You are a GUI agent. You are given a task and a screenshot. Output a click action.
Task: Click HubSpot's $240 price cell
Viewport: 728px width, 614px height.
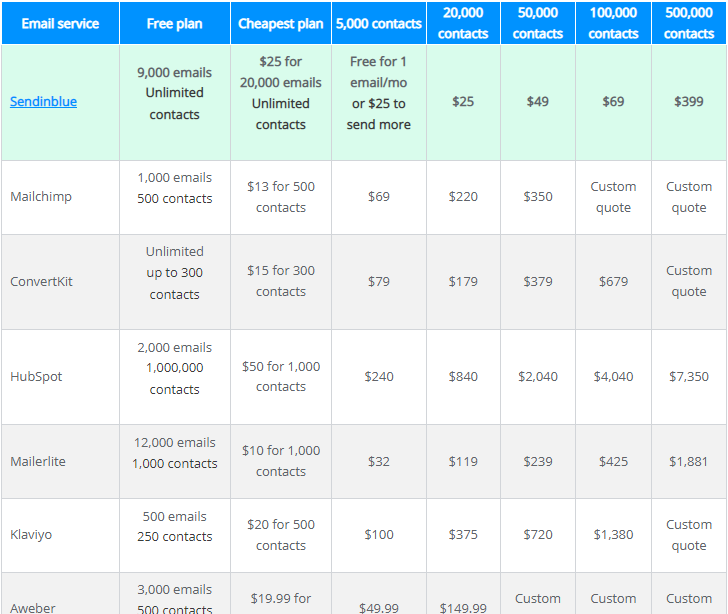click(379, 377)
